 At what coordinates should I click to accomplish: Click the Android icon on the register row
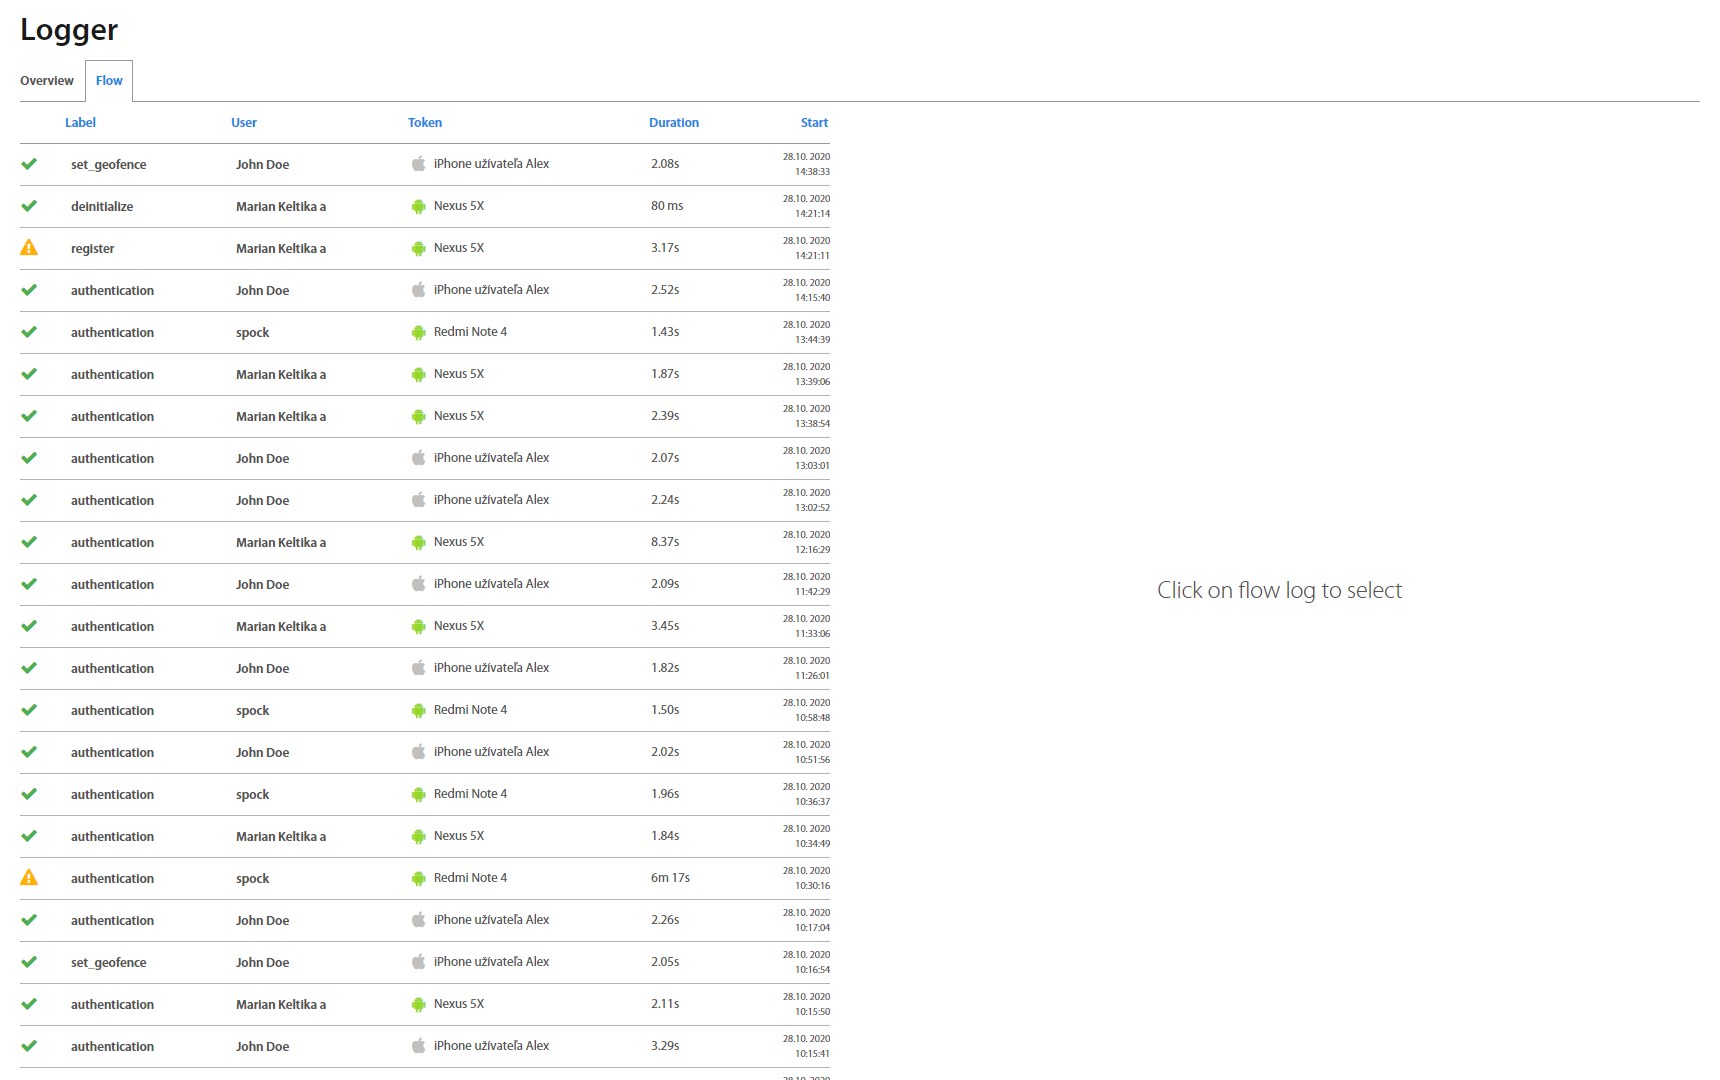[418, 248]
